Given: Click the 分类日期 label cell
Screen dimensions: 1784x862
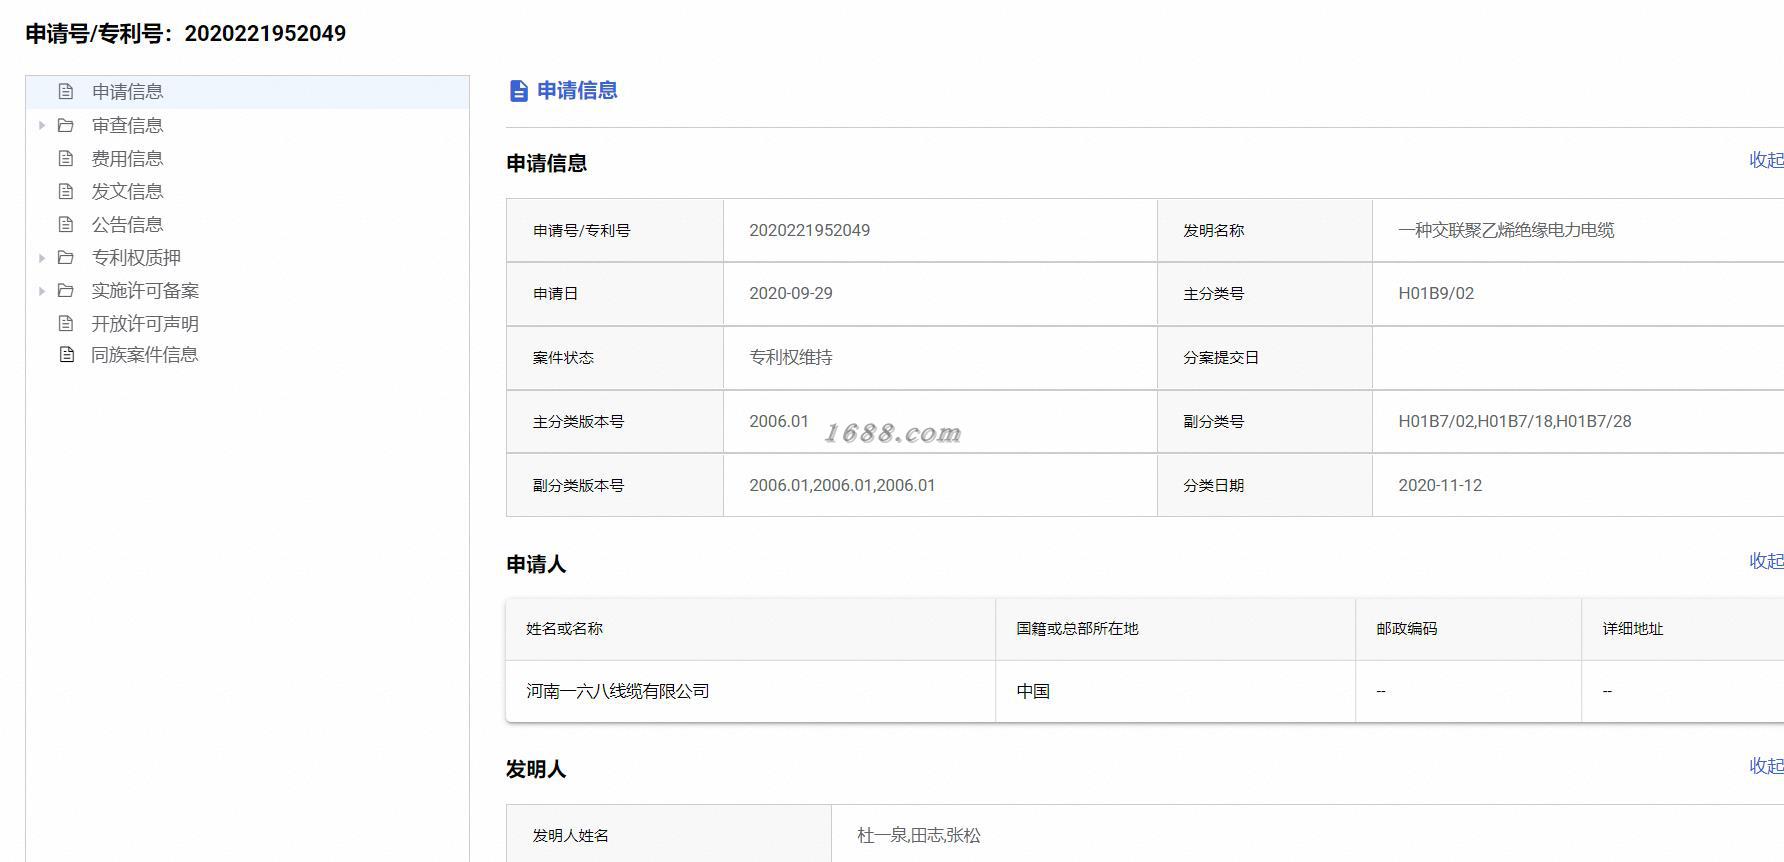Looking at the screenshot, I should pyautogui.click(x=1265, y=486).
